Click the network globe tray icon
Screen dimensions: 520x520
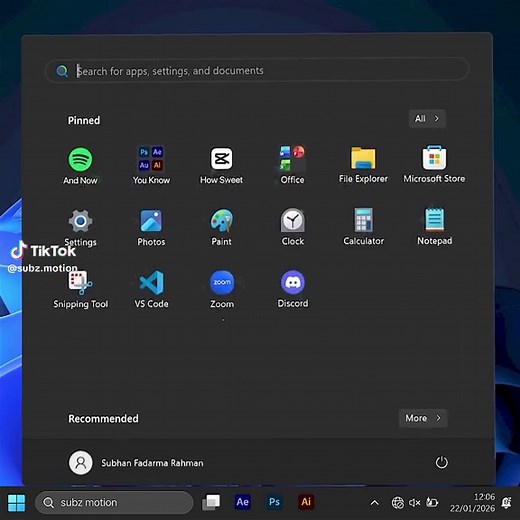tap(397, 502)
